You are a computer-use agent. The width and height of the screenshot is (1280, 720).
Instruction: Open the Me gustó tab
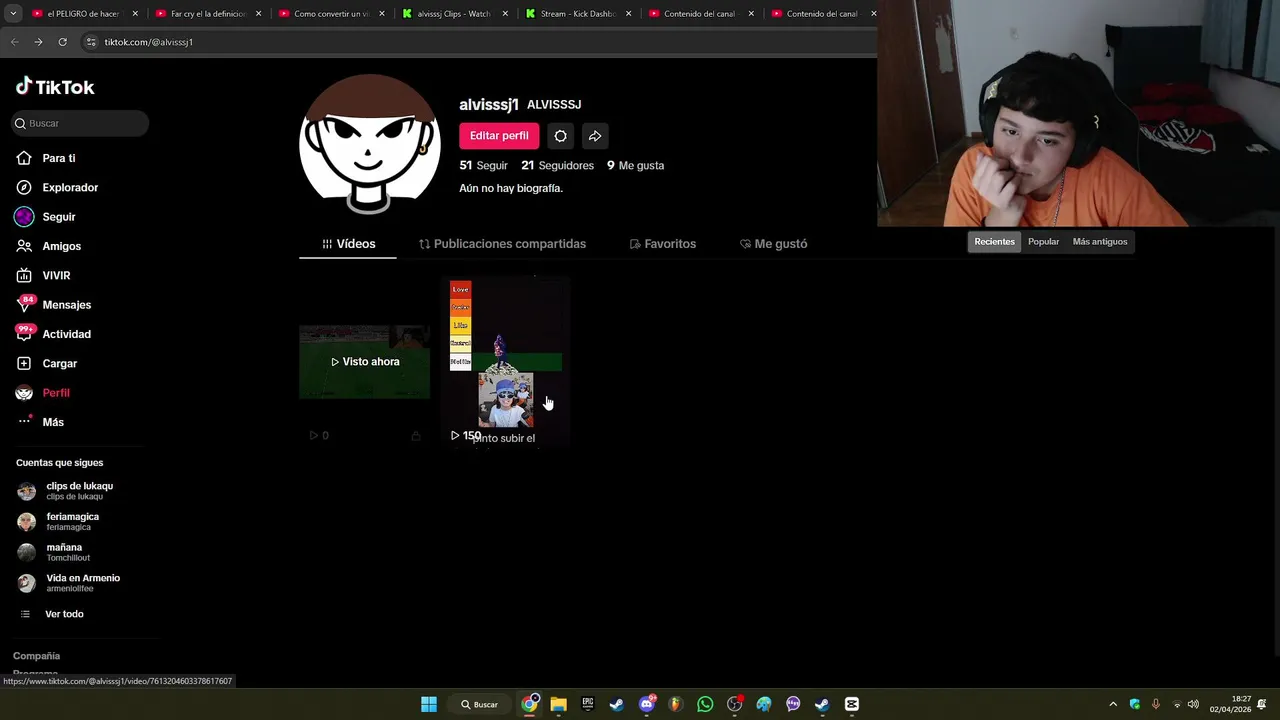pos(773,244)
